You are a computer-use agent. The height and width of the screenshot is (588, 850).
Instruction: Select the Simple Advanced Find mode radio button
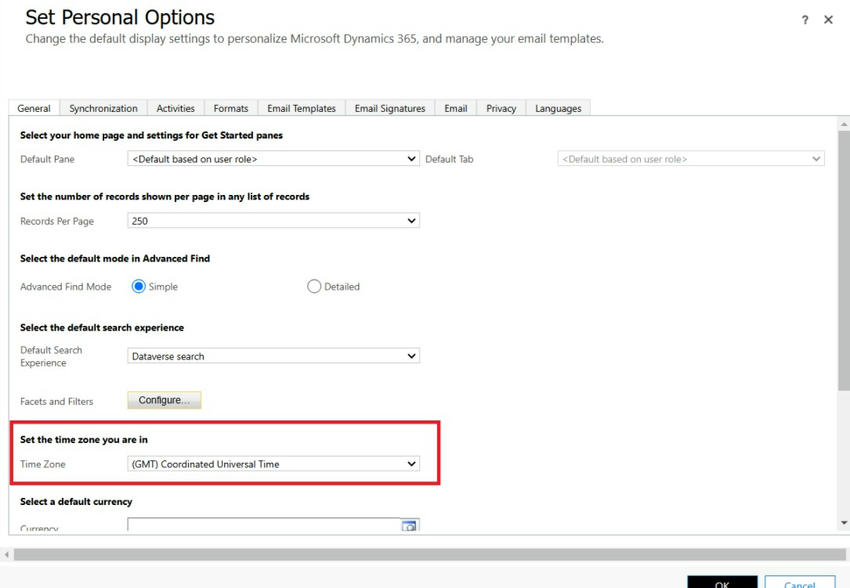coord(137,286)
